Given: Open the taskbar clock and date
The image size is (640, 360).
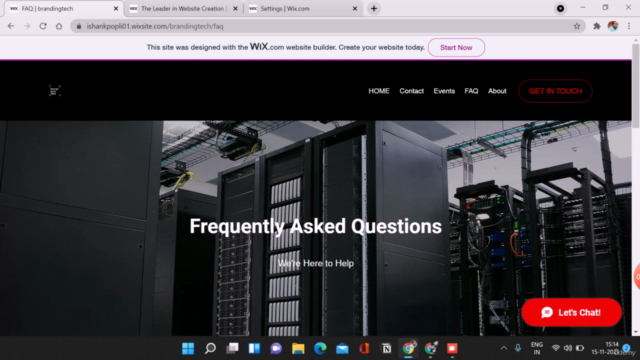Looking at the screenshot, I should [x=605, y=348].
